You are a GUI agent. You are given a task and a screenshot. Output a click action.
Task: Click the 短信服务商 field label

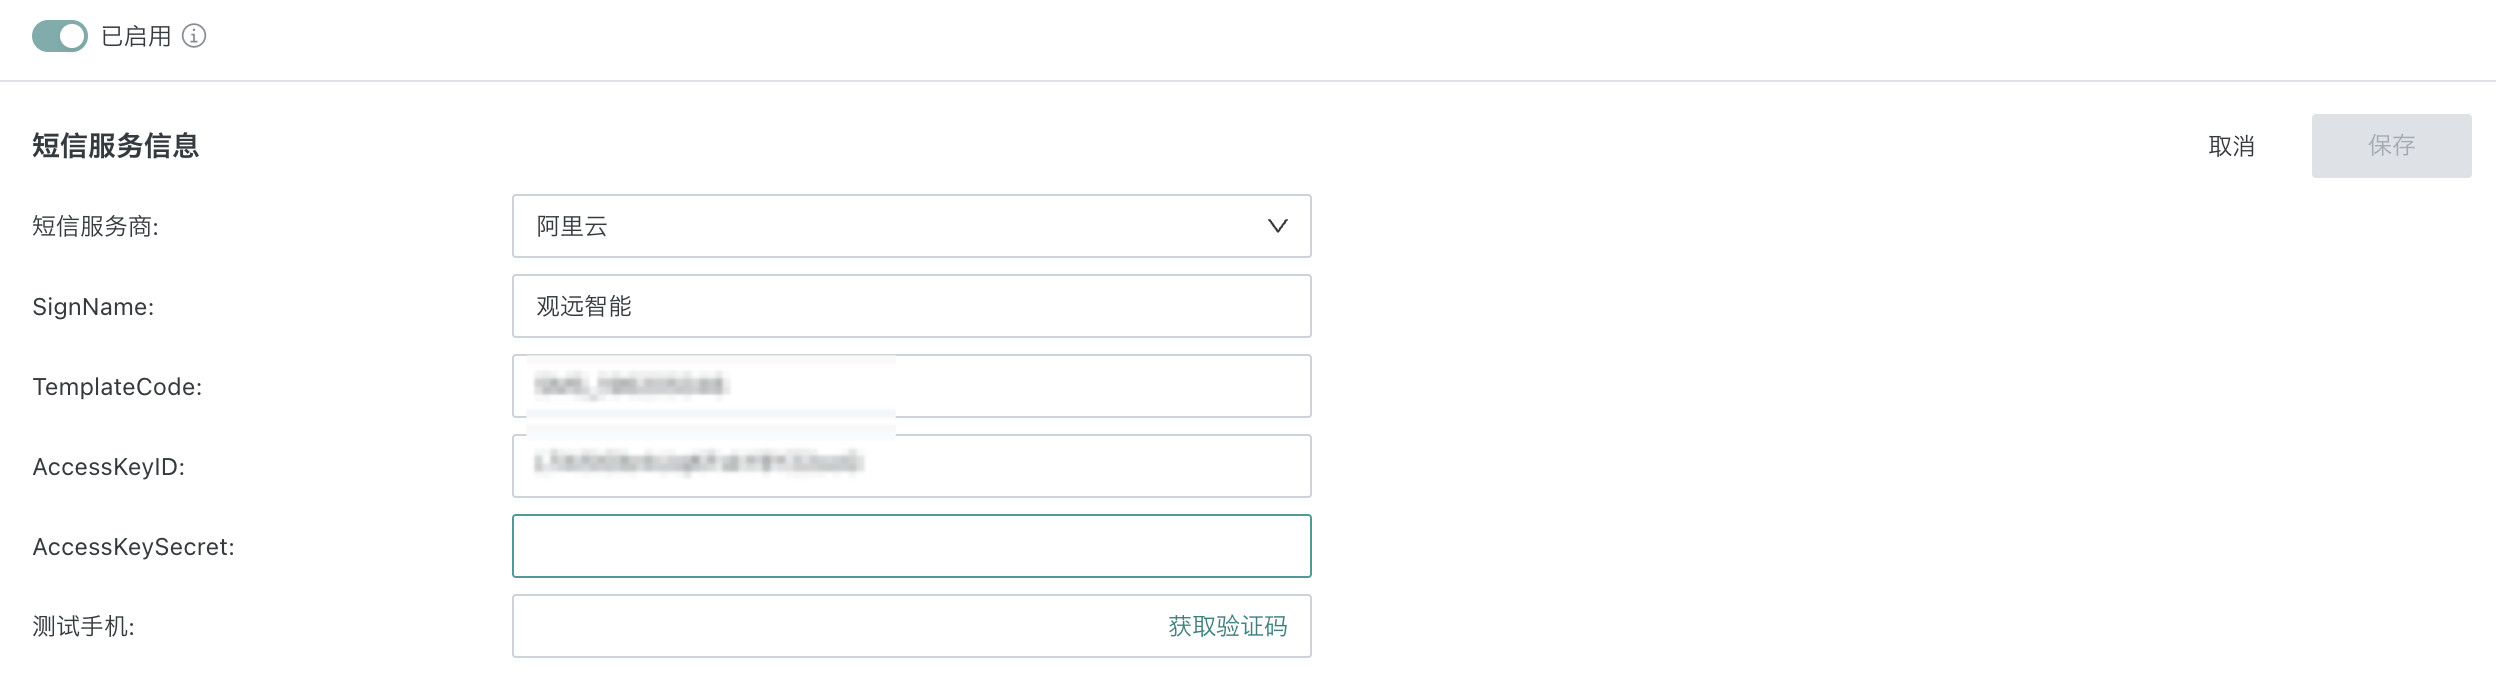[95, 226]
